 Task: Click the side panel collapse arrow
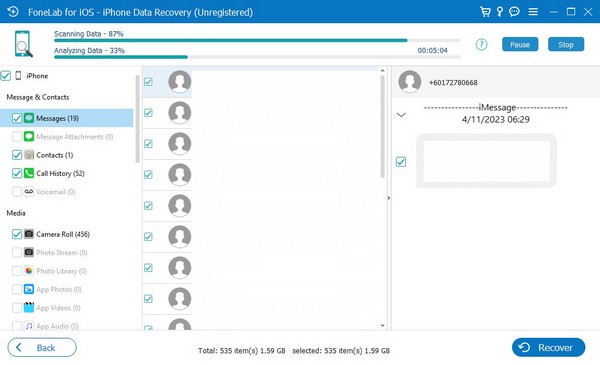tap(389, 198)
